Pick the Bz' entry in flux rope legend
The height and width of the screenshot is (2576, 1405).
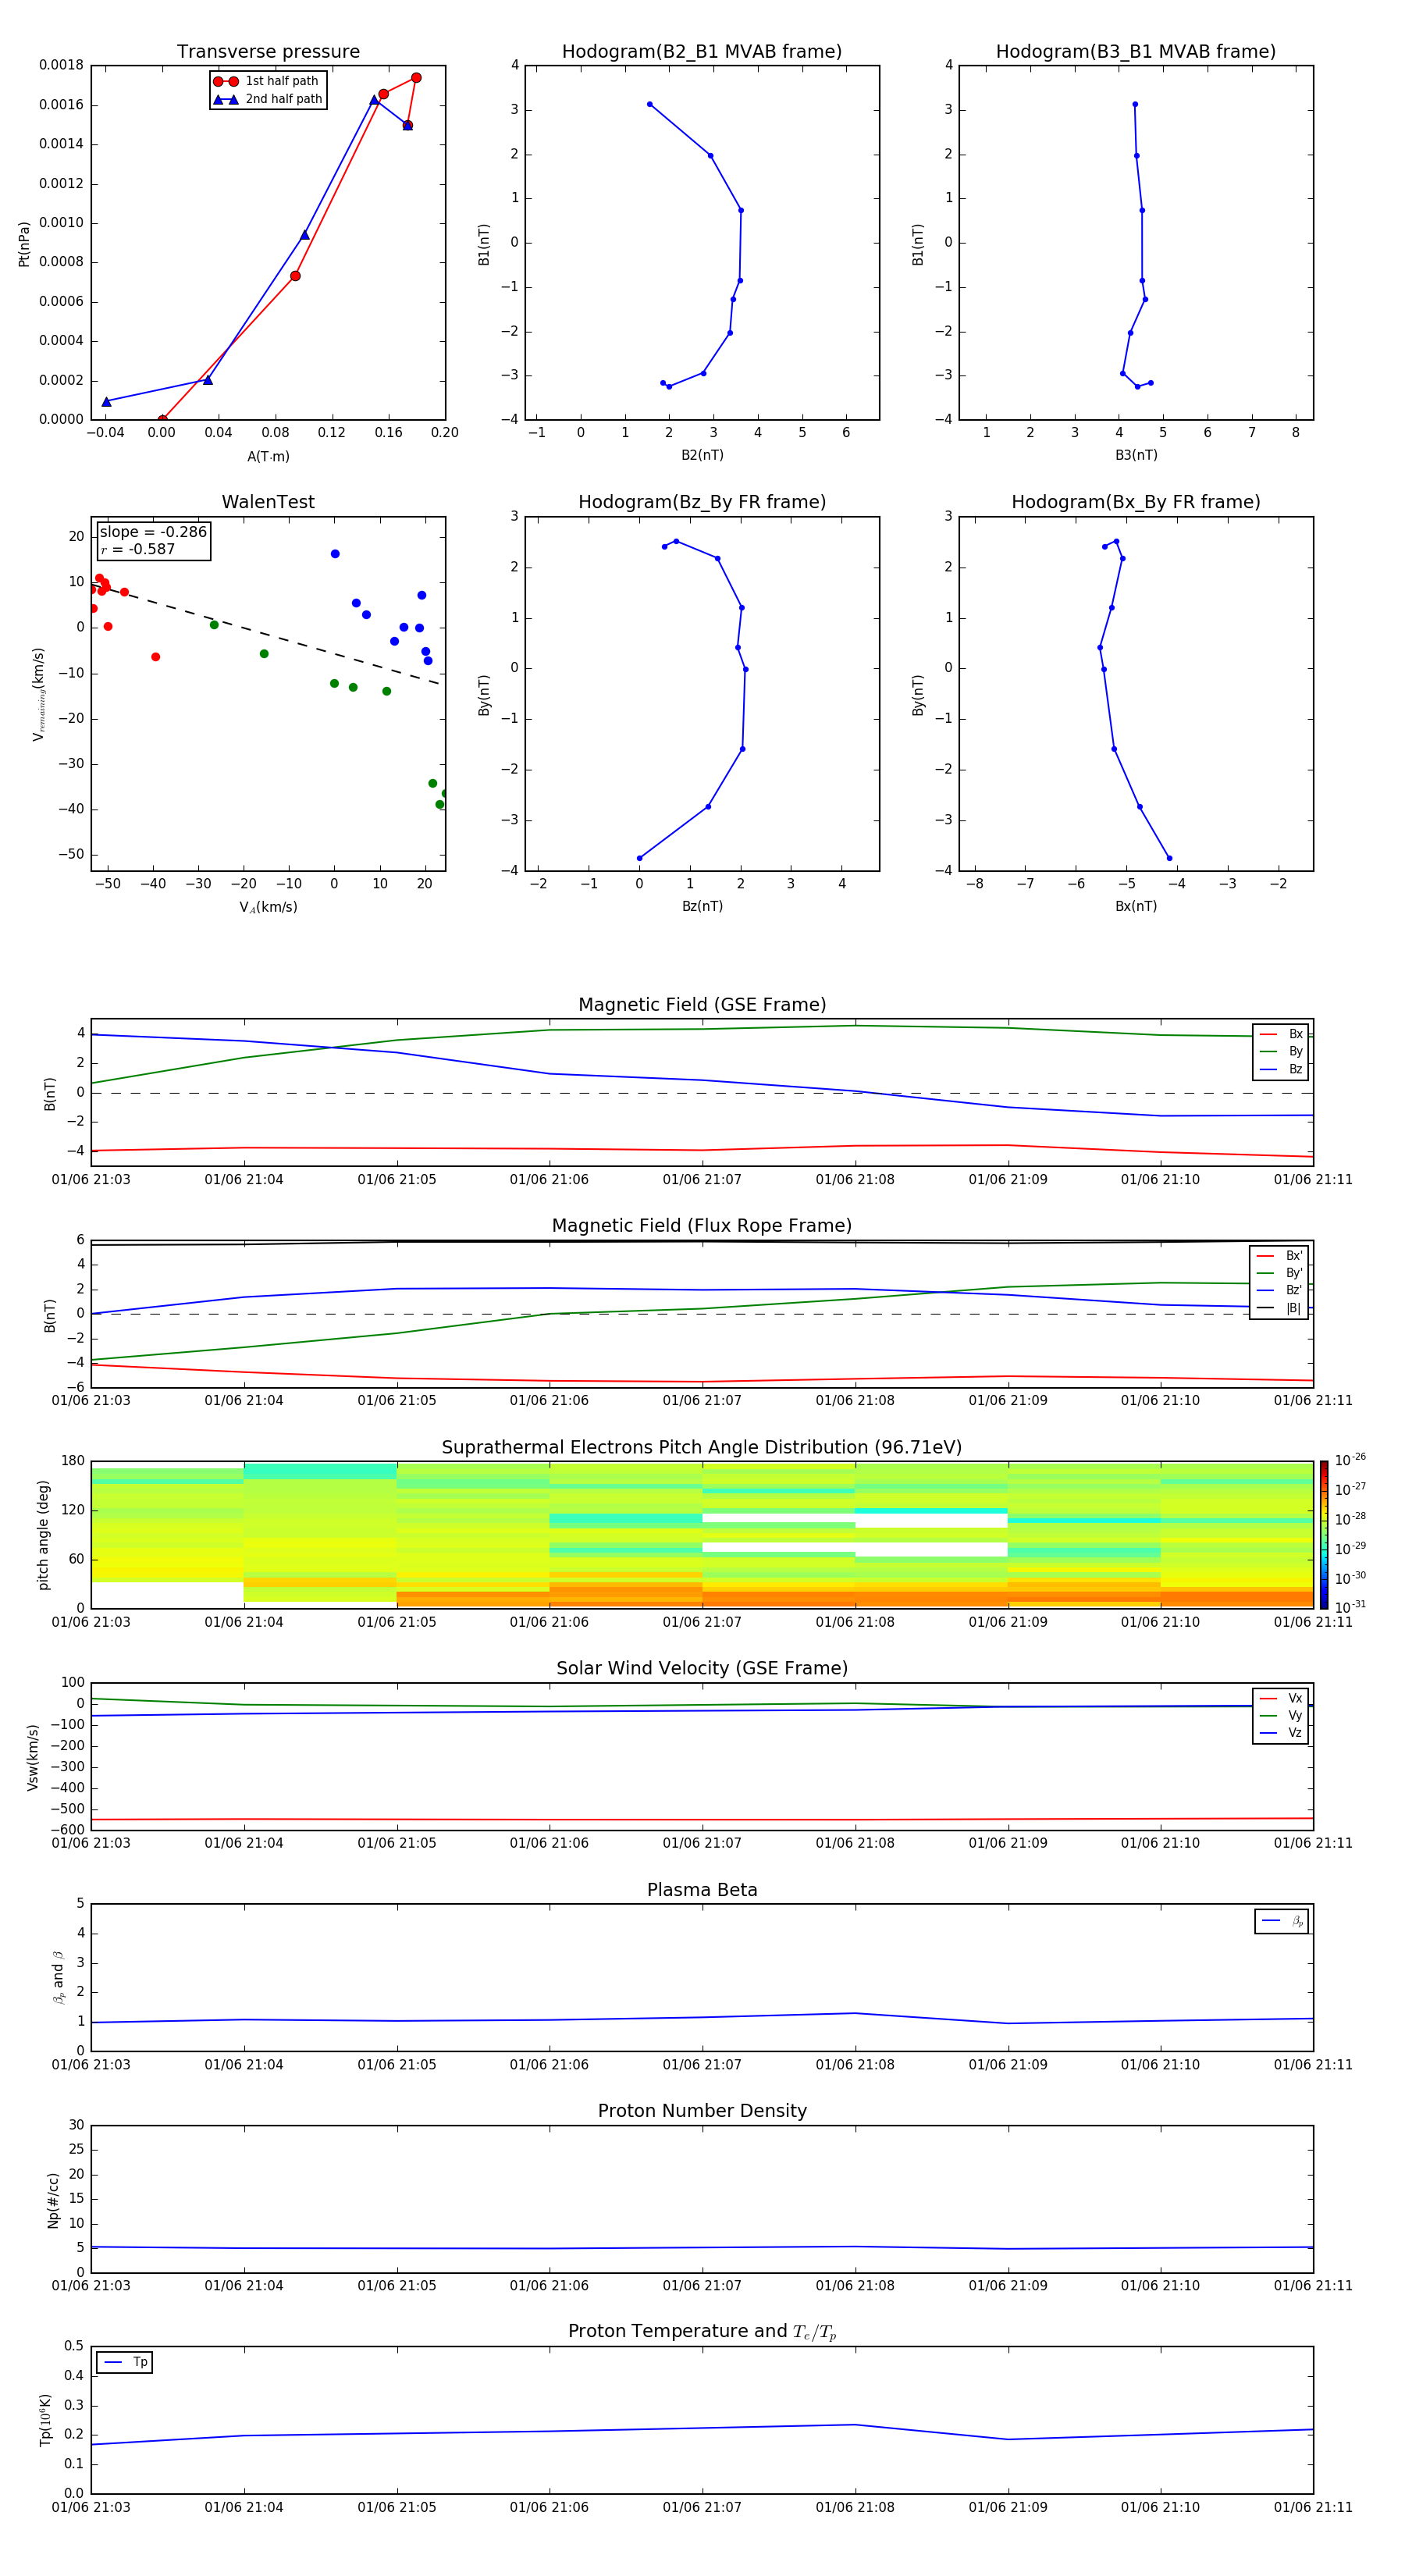pyautogui.click(x=1280, y=1290)
